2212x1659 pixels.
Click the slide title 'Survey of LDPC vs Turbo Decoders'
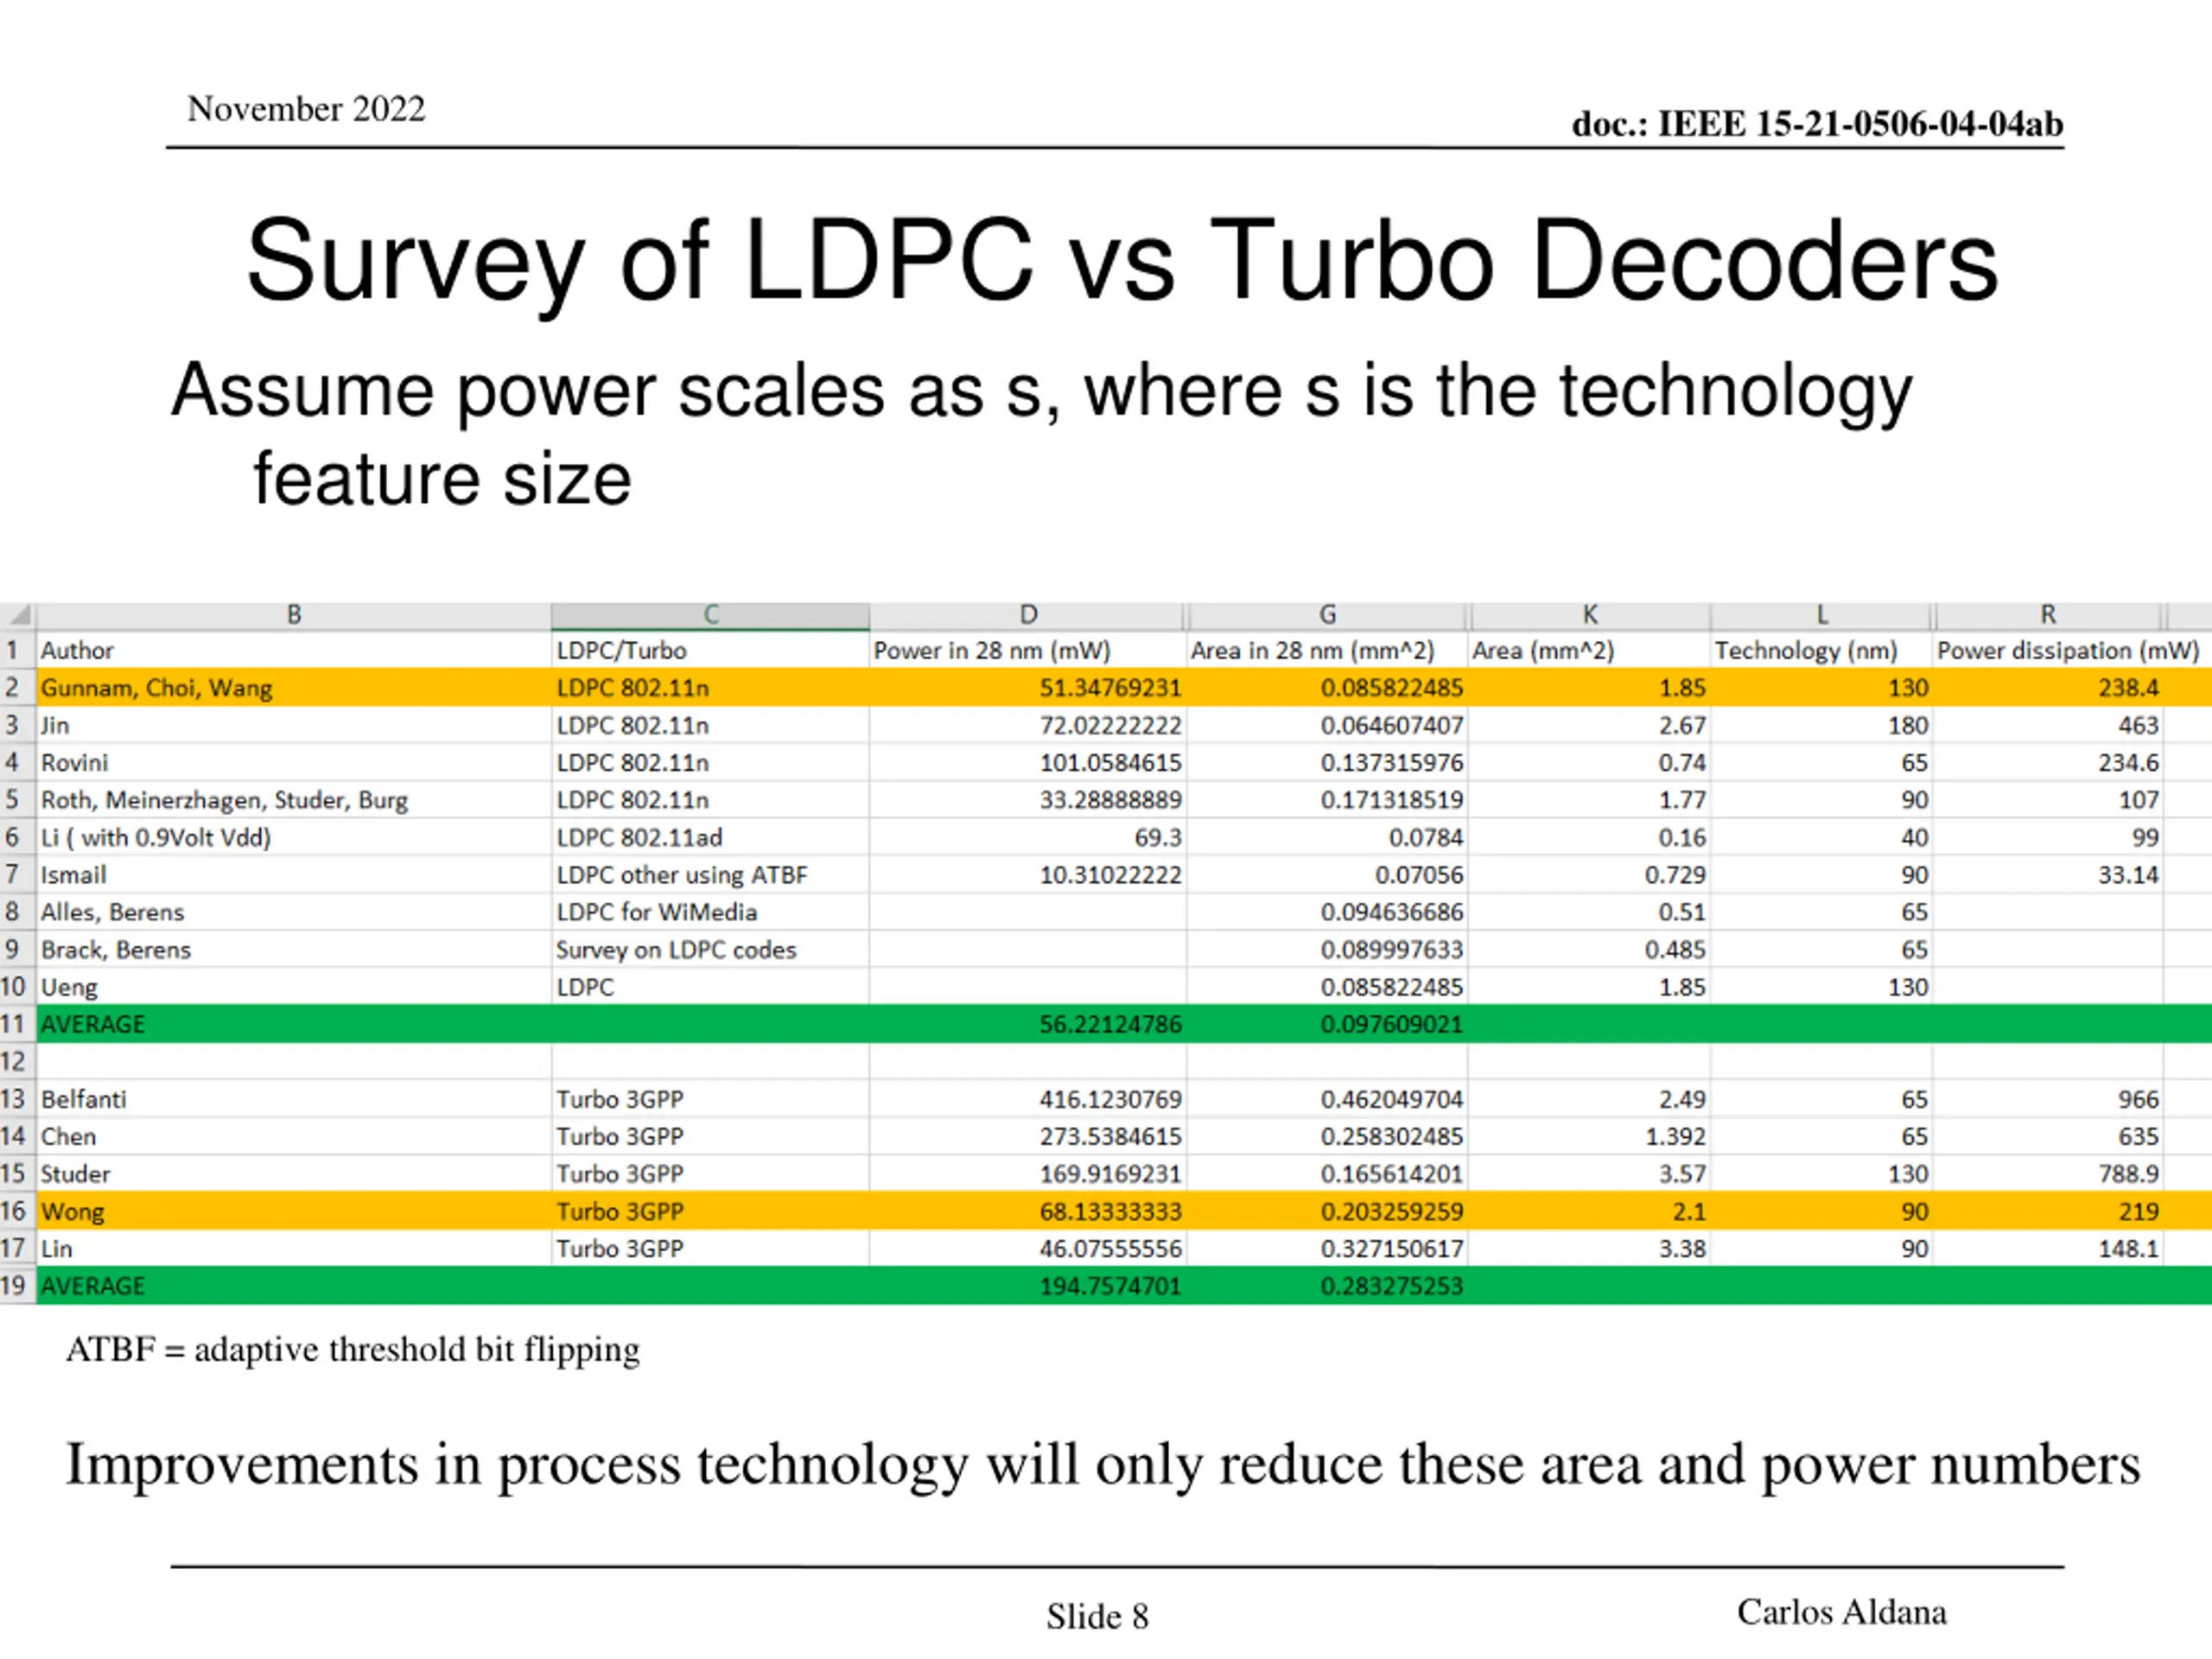tap(1121, 262)
